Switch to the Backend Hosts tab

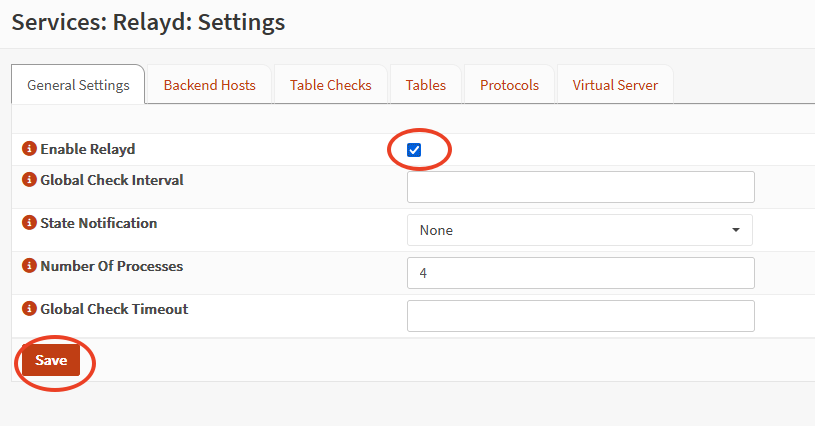click(x=209, y=85)
